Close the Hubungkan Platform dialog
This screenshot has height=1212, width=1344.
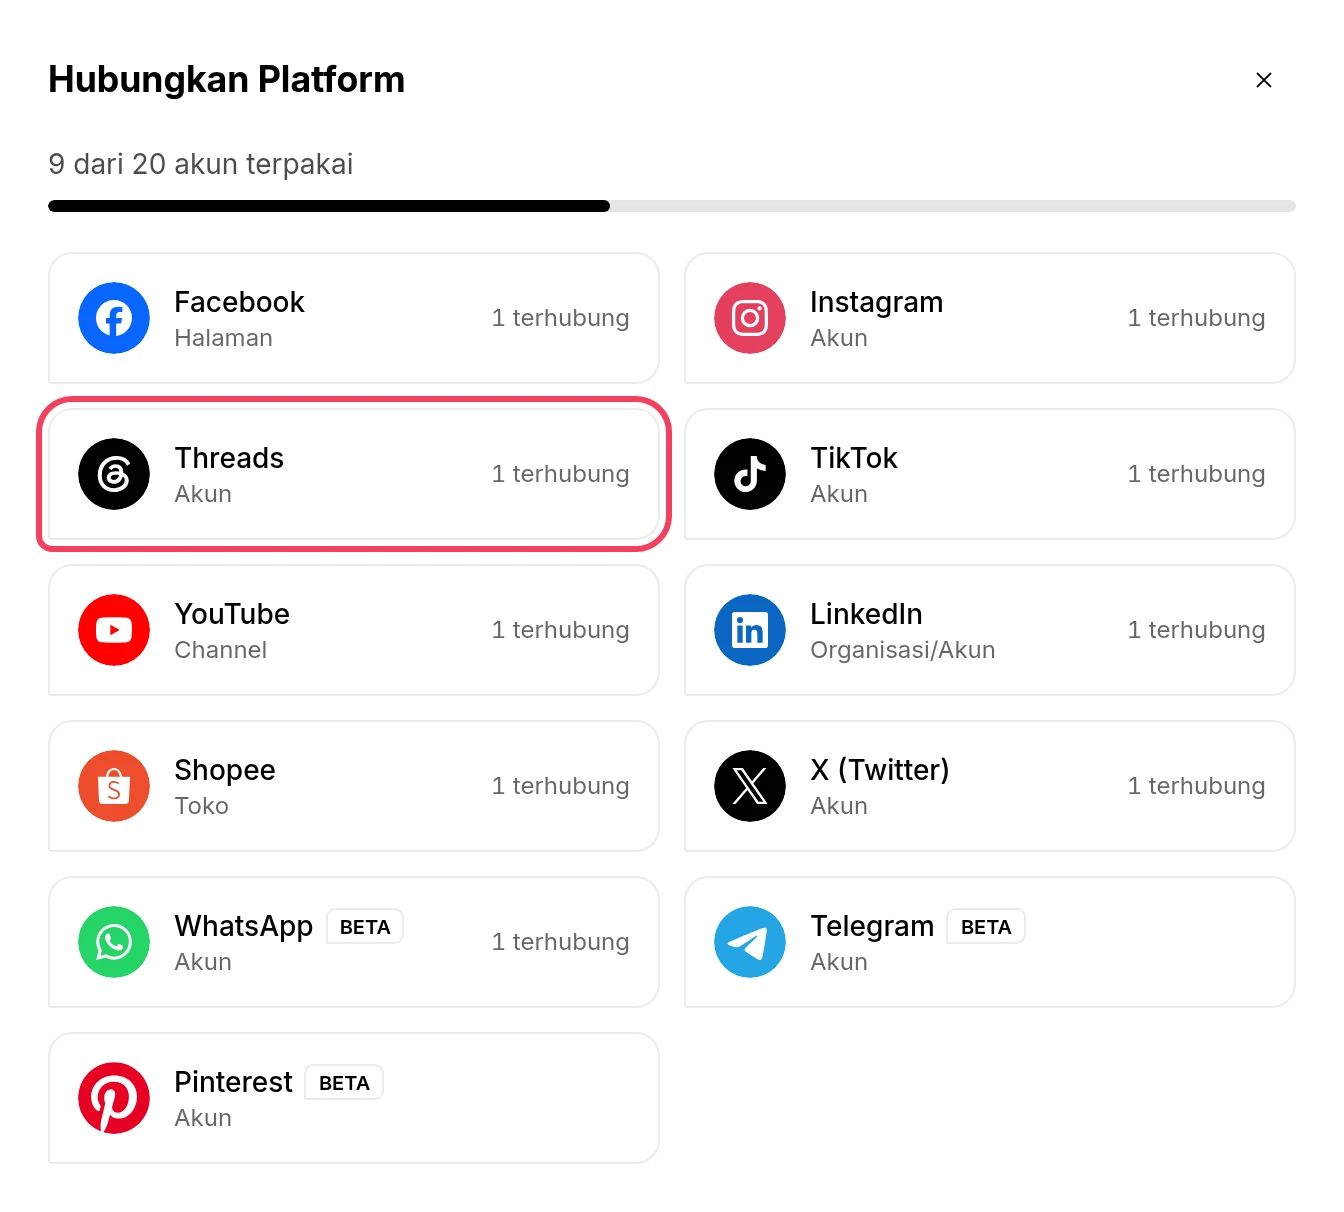(1264, 80)
